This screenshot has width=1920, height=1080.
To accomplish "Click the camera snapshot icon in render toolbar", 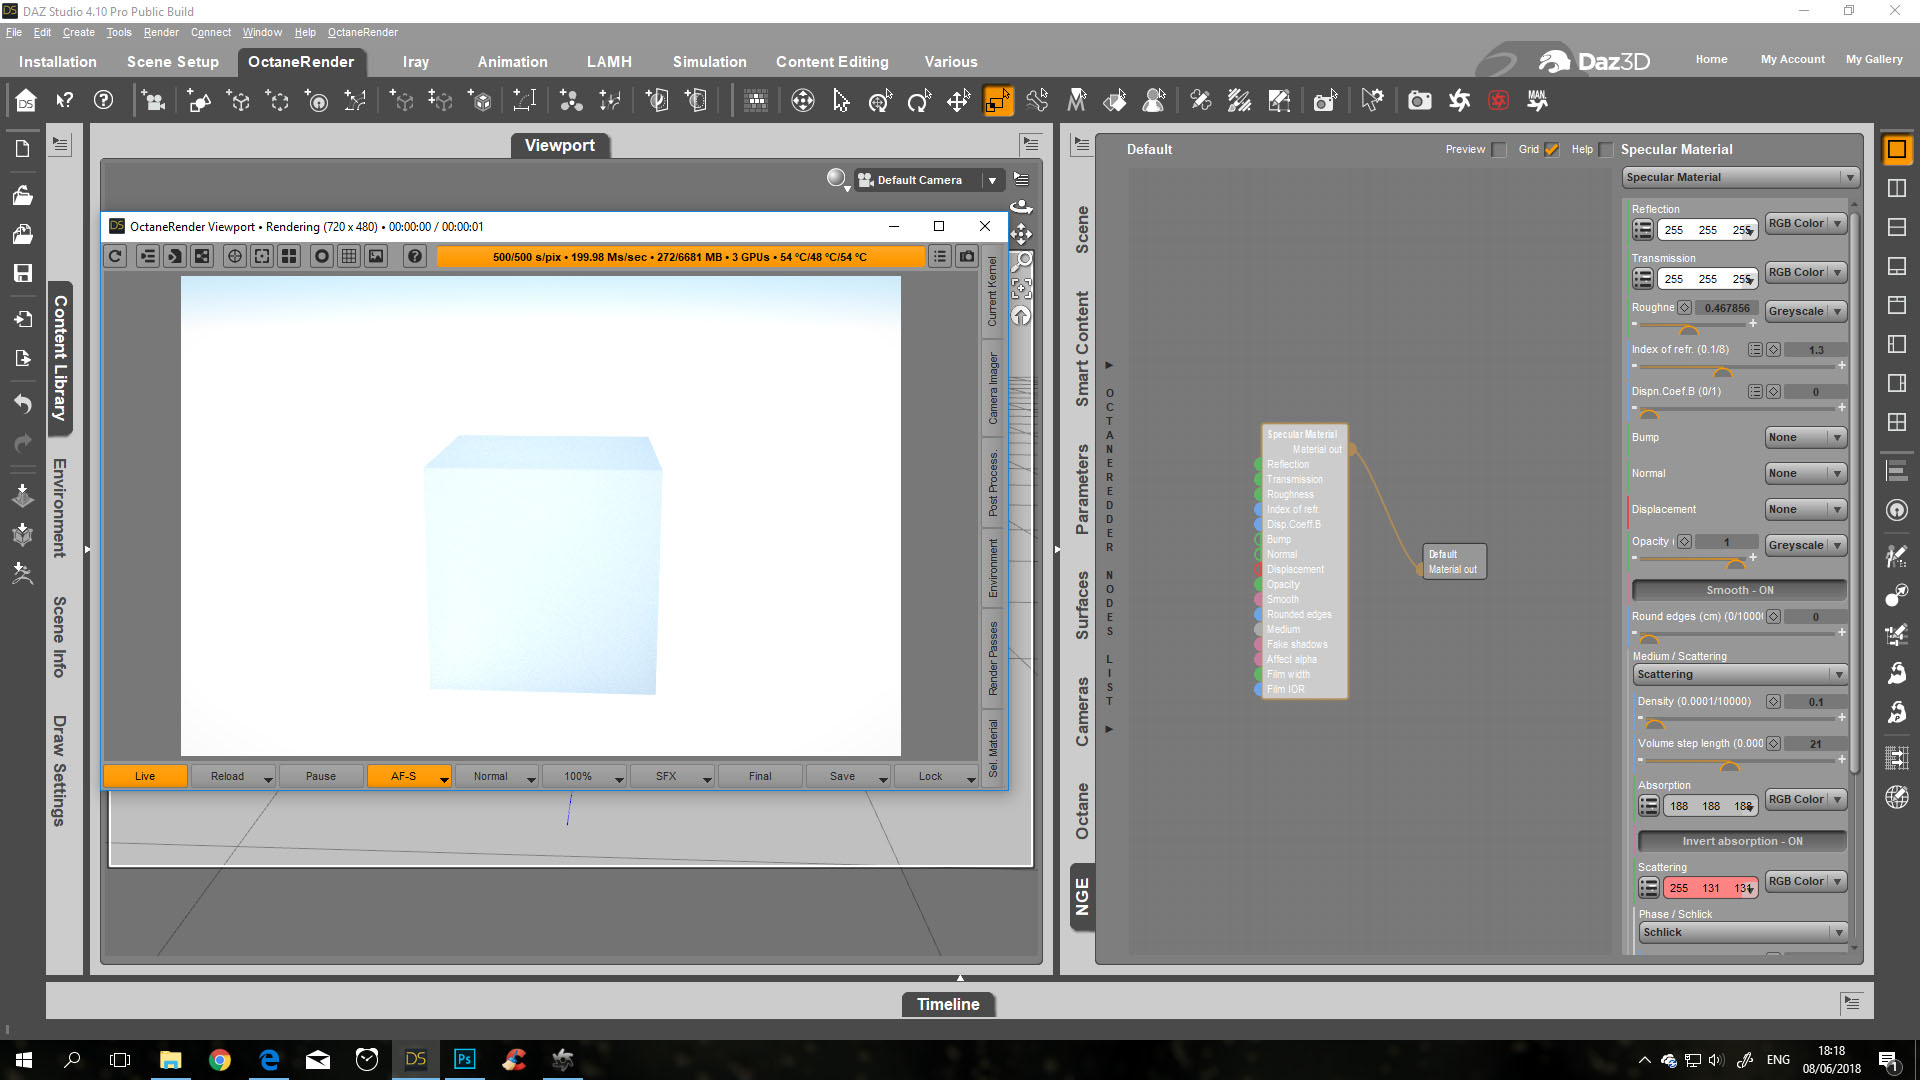I will tap(967, 257).
